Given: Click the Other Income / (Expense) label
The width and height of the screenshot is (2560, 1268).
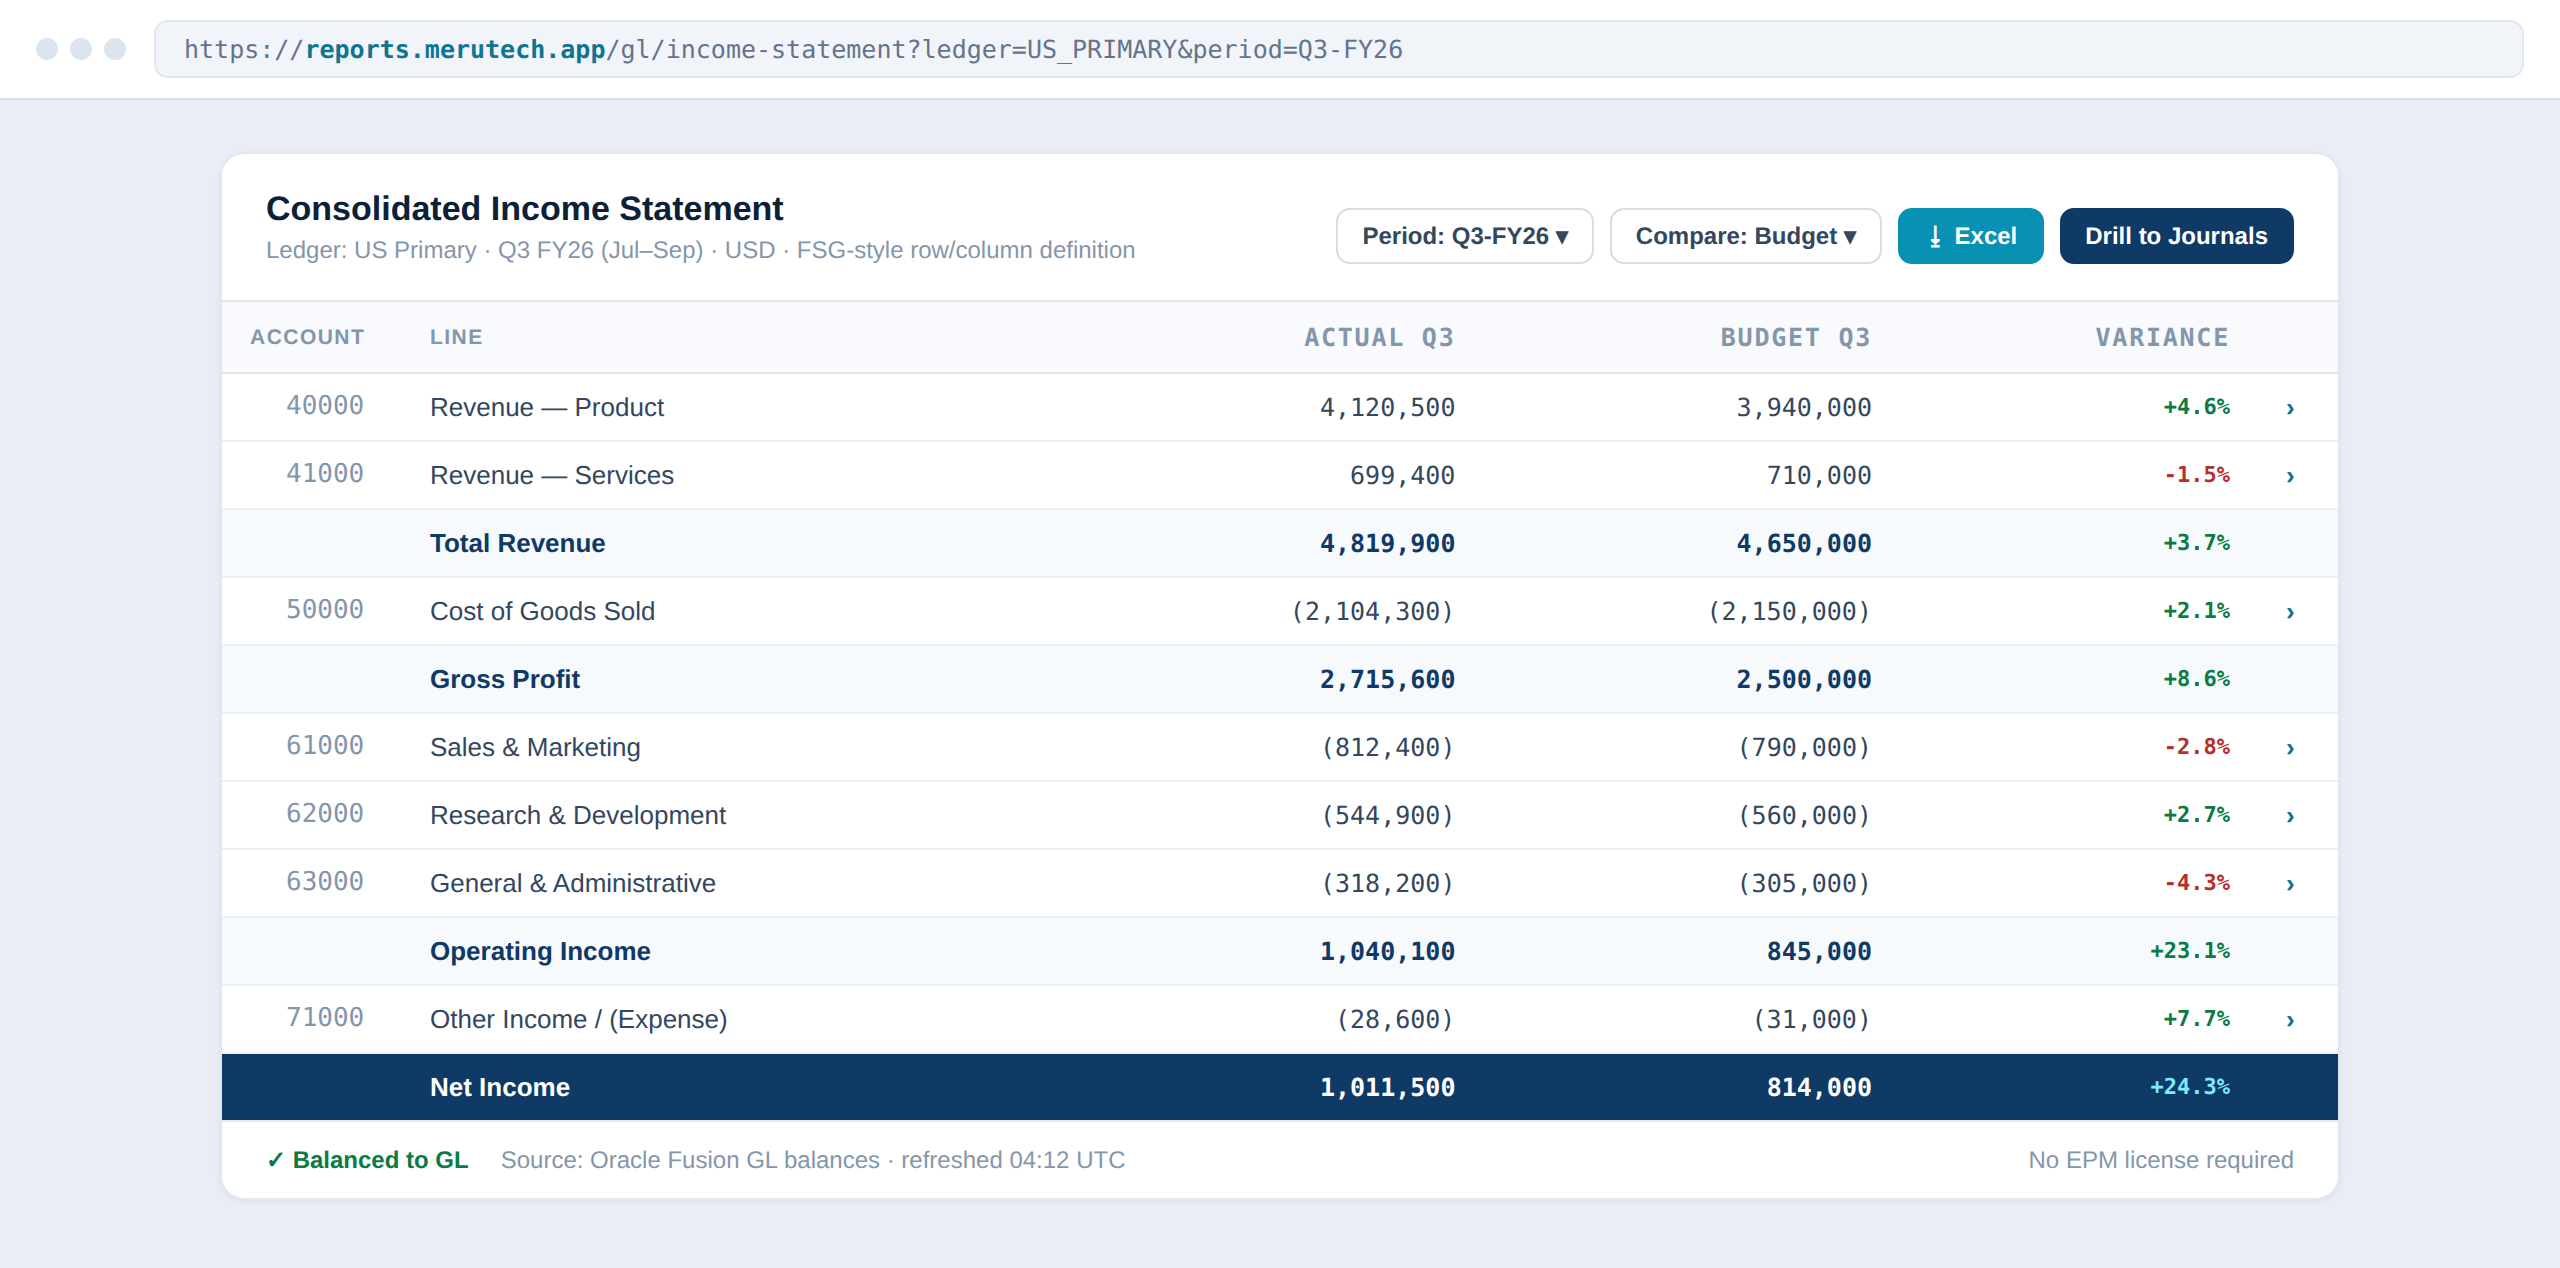Looking at the screenshot, I should tap(579, 1019).
